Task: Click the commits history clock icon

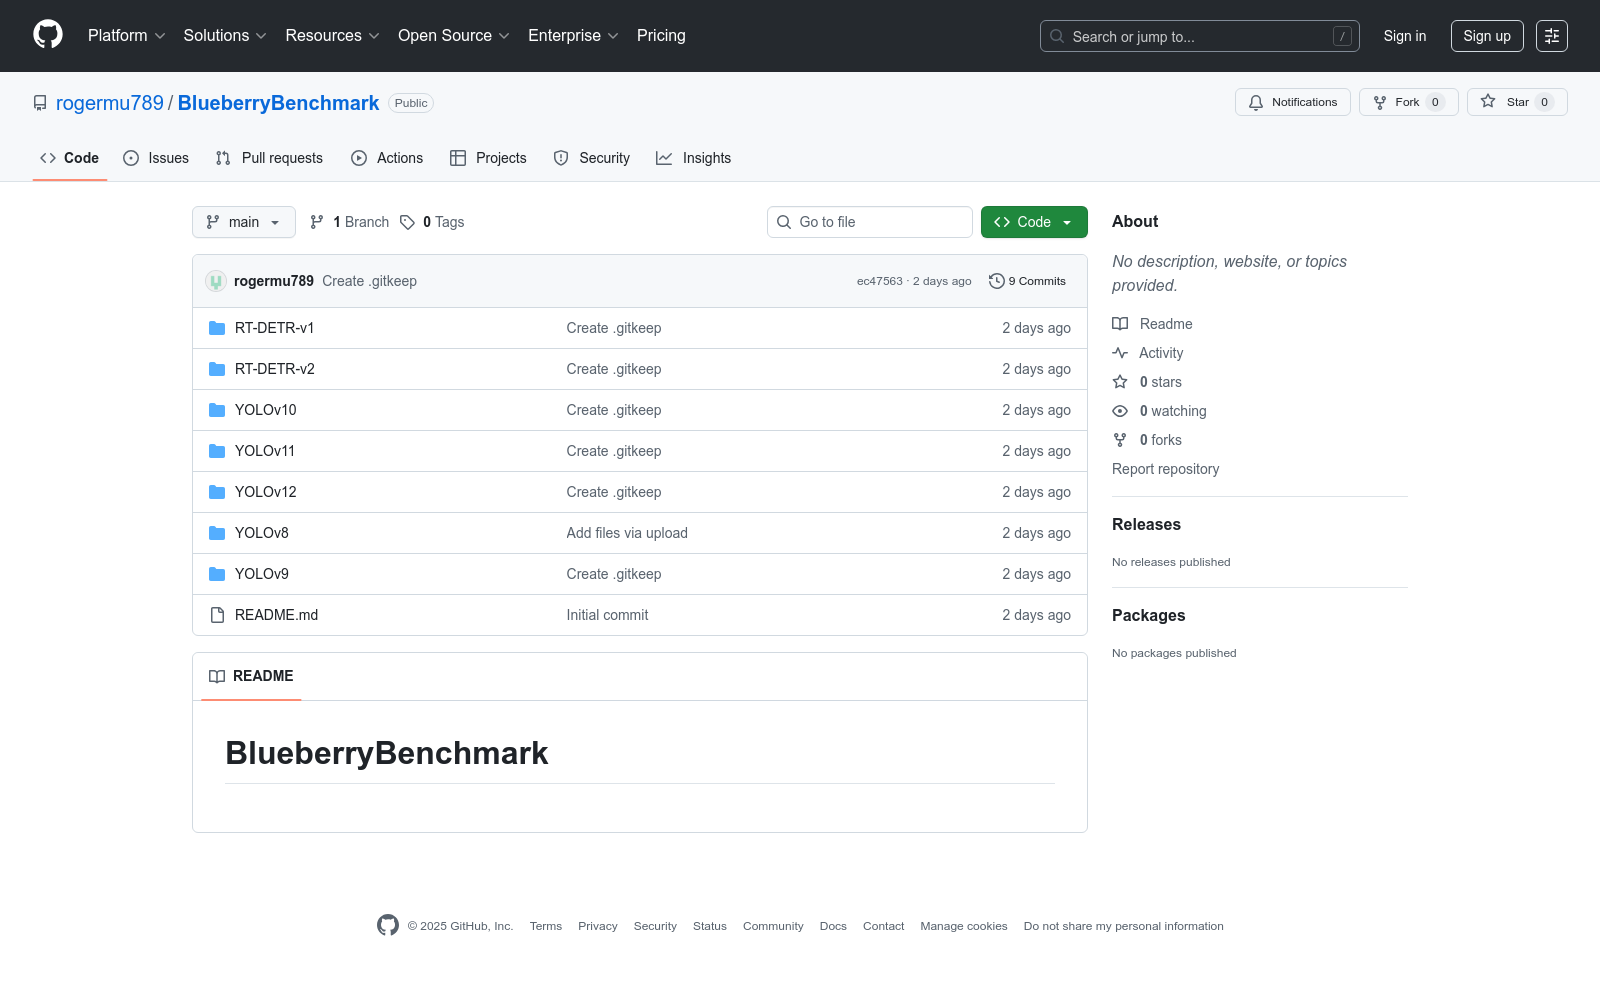Action: click(996, 281)
